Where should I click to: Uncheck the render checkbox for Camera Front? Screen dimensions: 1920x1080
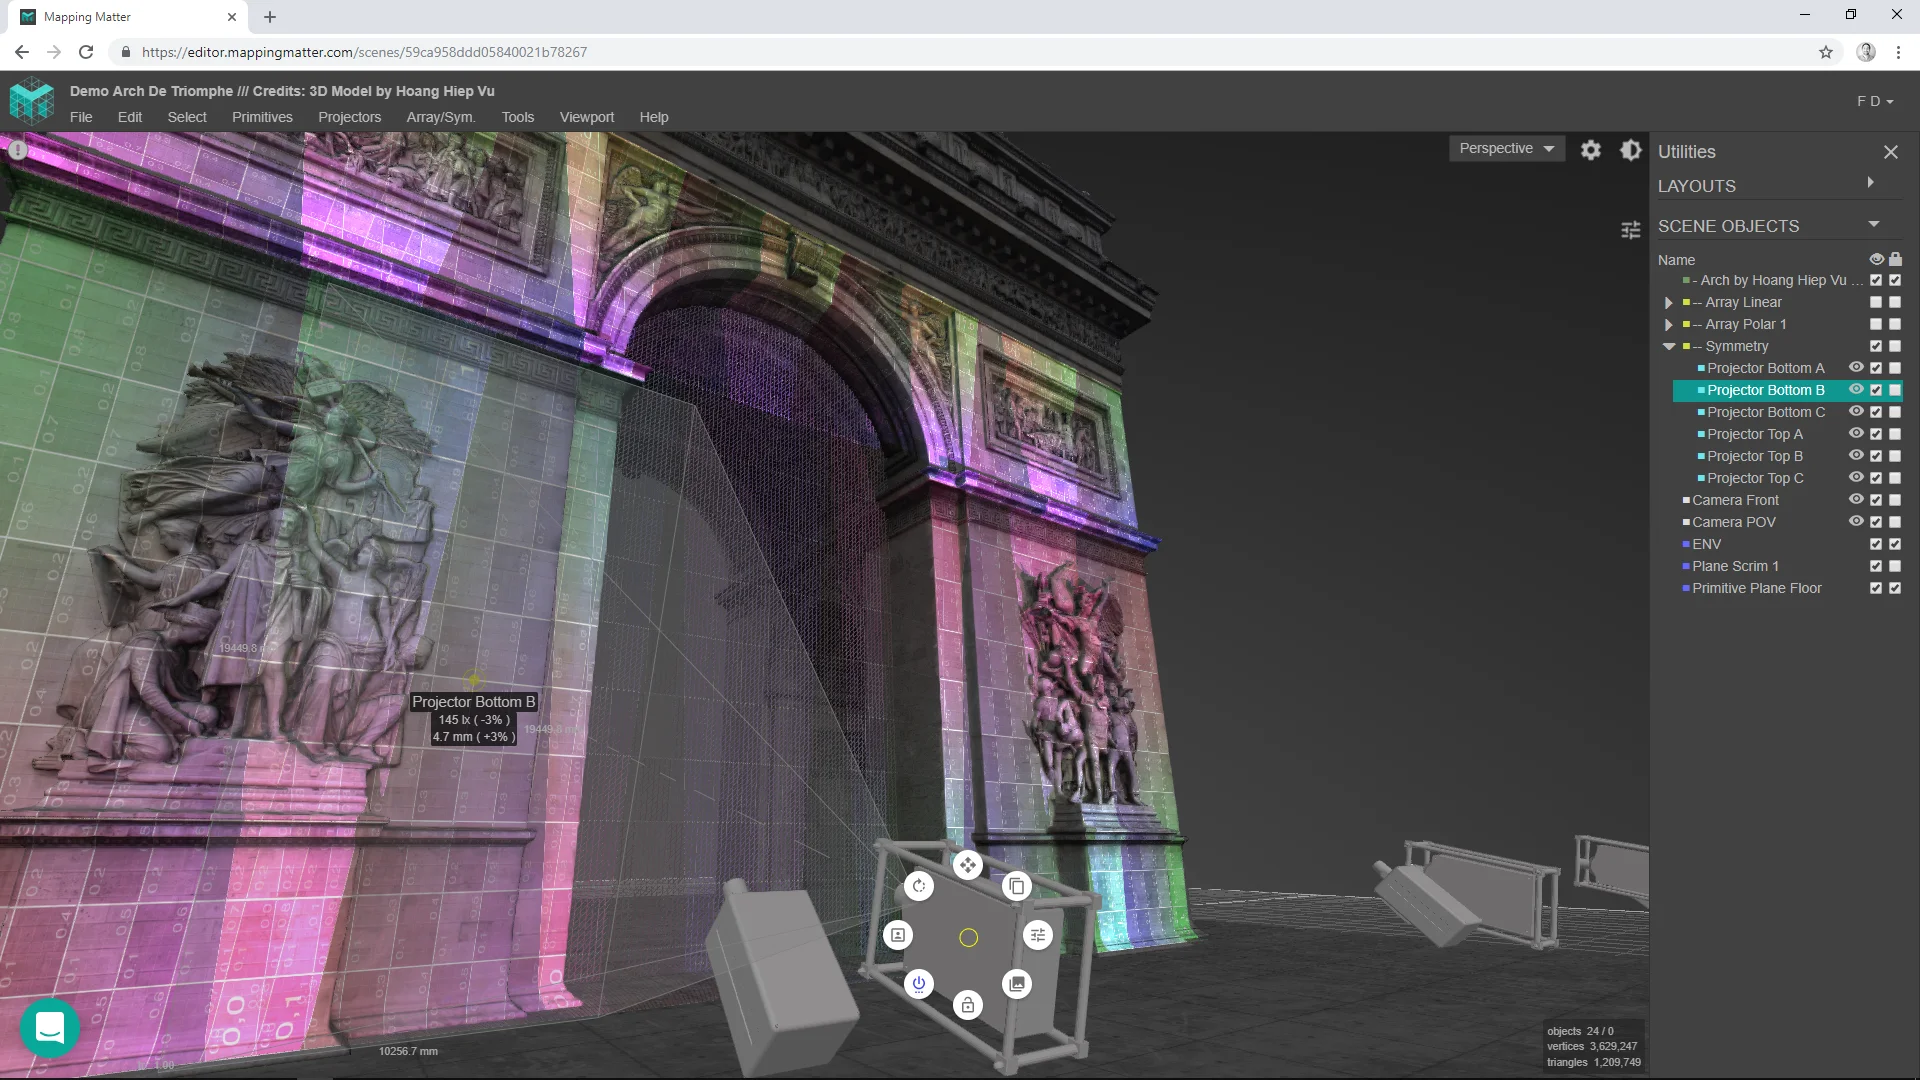[1876, 500]
